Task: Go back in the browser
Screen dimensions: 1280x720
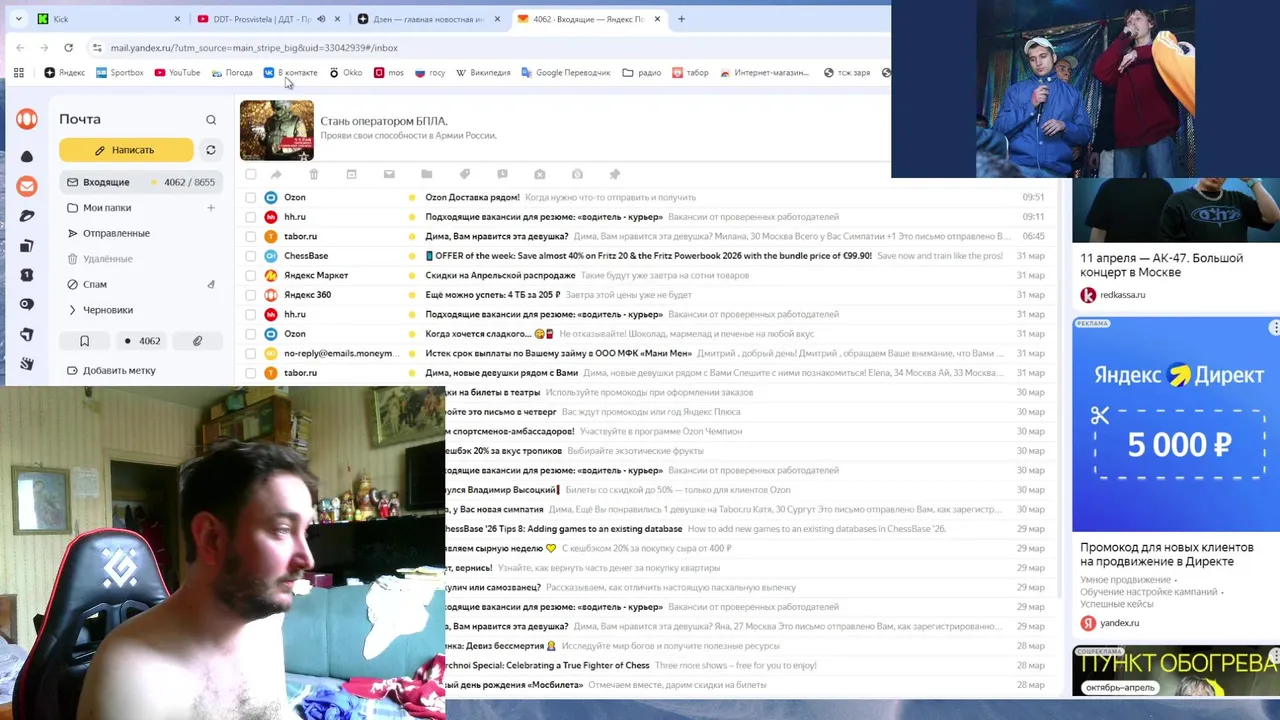Action: pyautogui.click(x=20, y=47)
